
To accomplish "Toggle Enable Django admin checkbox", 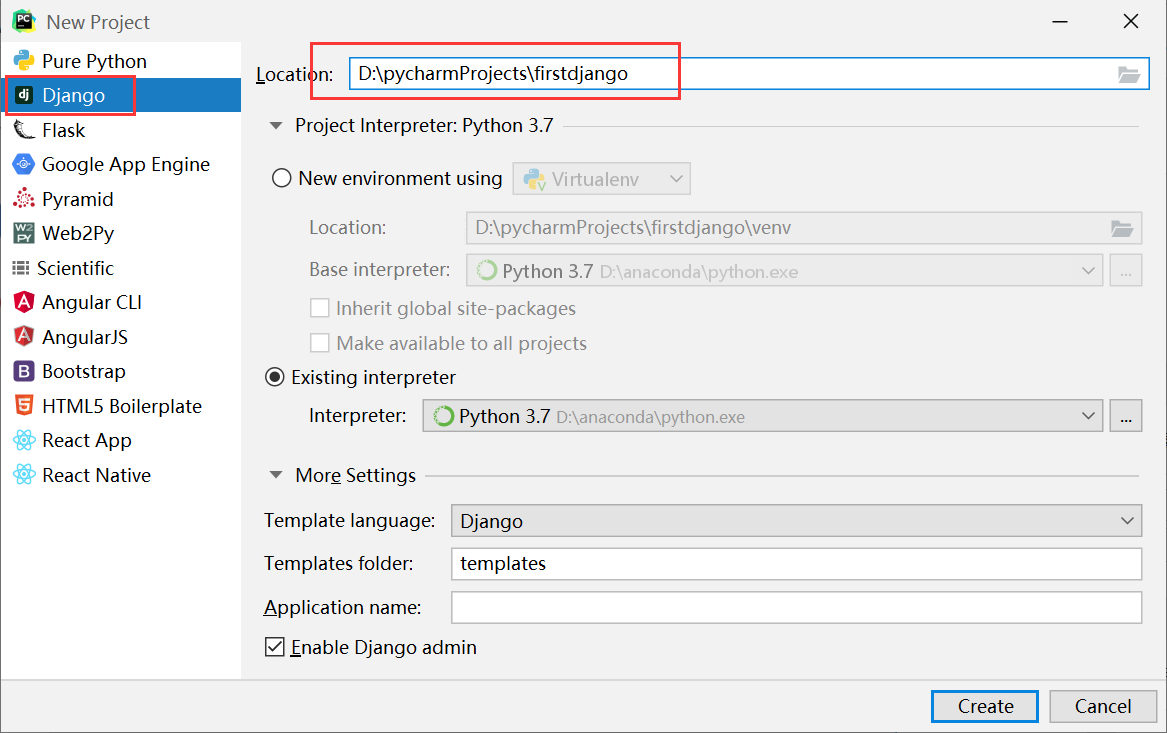I will [x=275, y=647].
